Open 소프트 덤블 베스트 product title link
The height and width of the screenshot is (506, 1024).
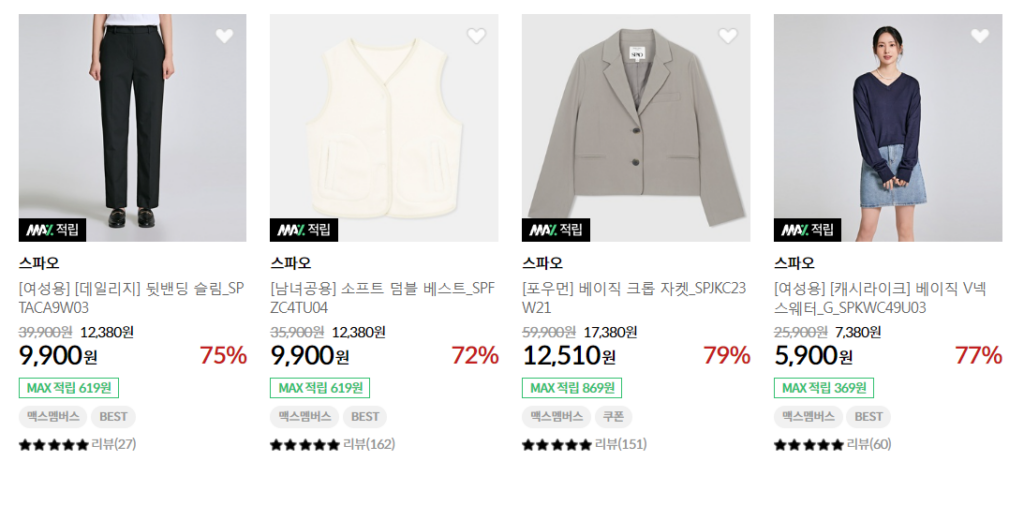[x=383, y=298]
